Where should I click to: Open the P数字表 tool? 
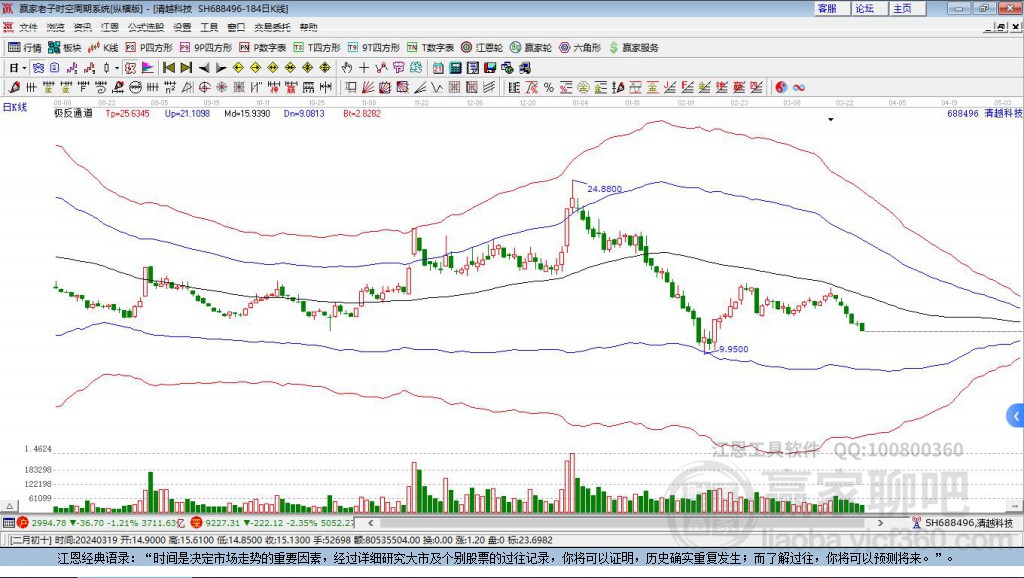(263, 48)
